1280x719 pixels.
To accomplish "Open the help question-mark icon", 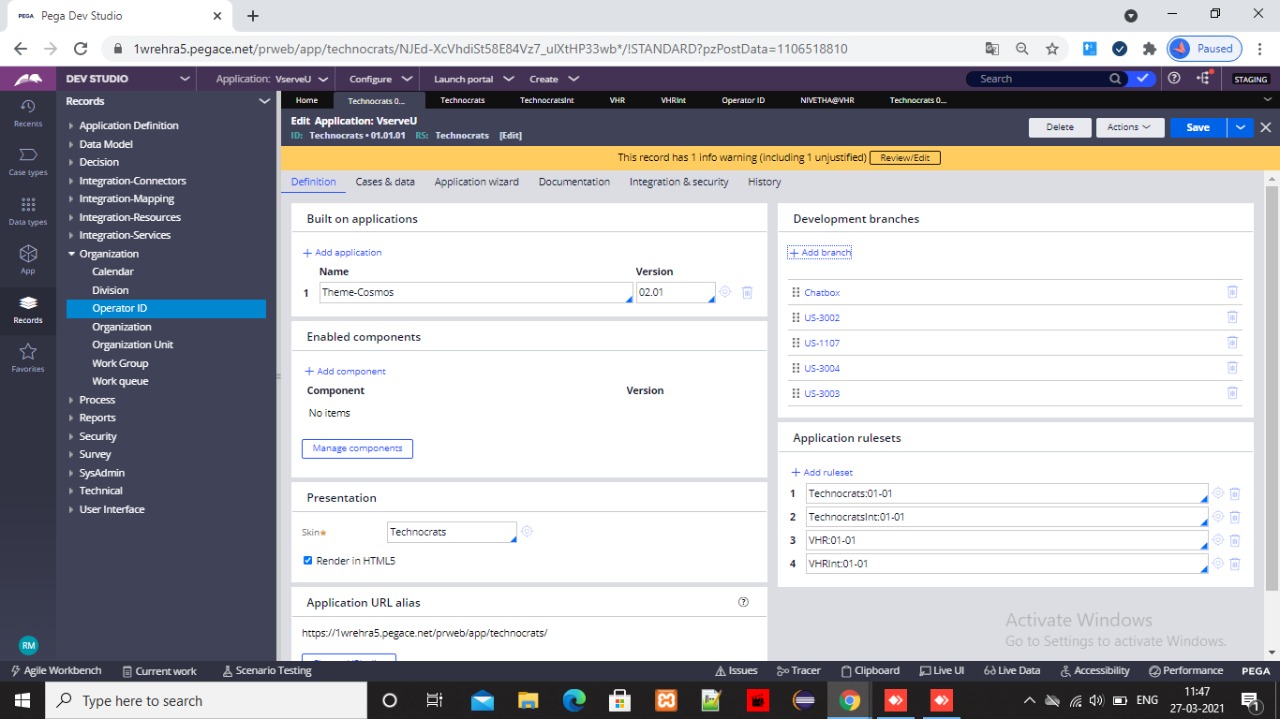I will [1174, 79].
